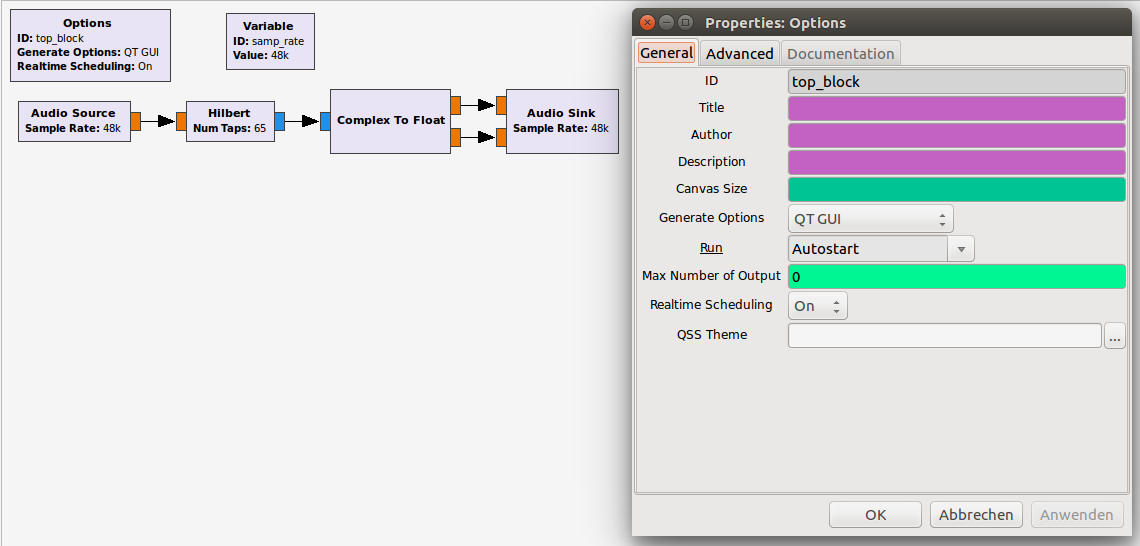Open the General tab
The height and width of the screenshot is (546, 1140).
tap(667, 53)
